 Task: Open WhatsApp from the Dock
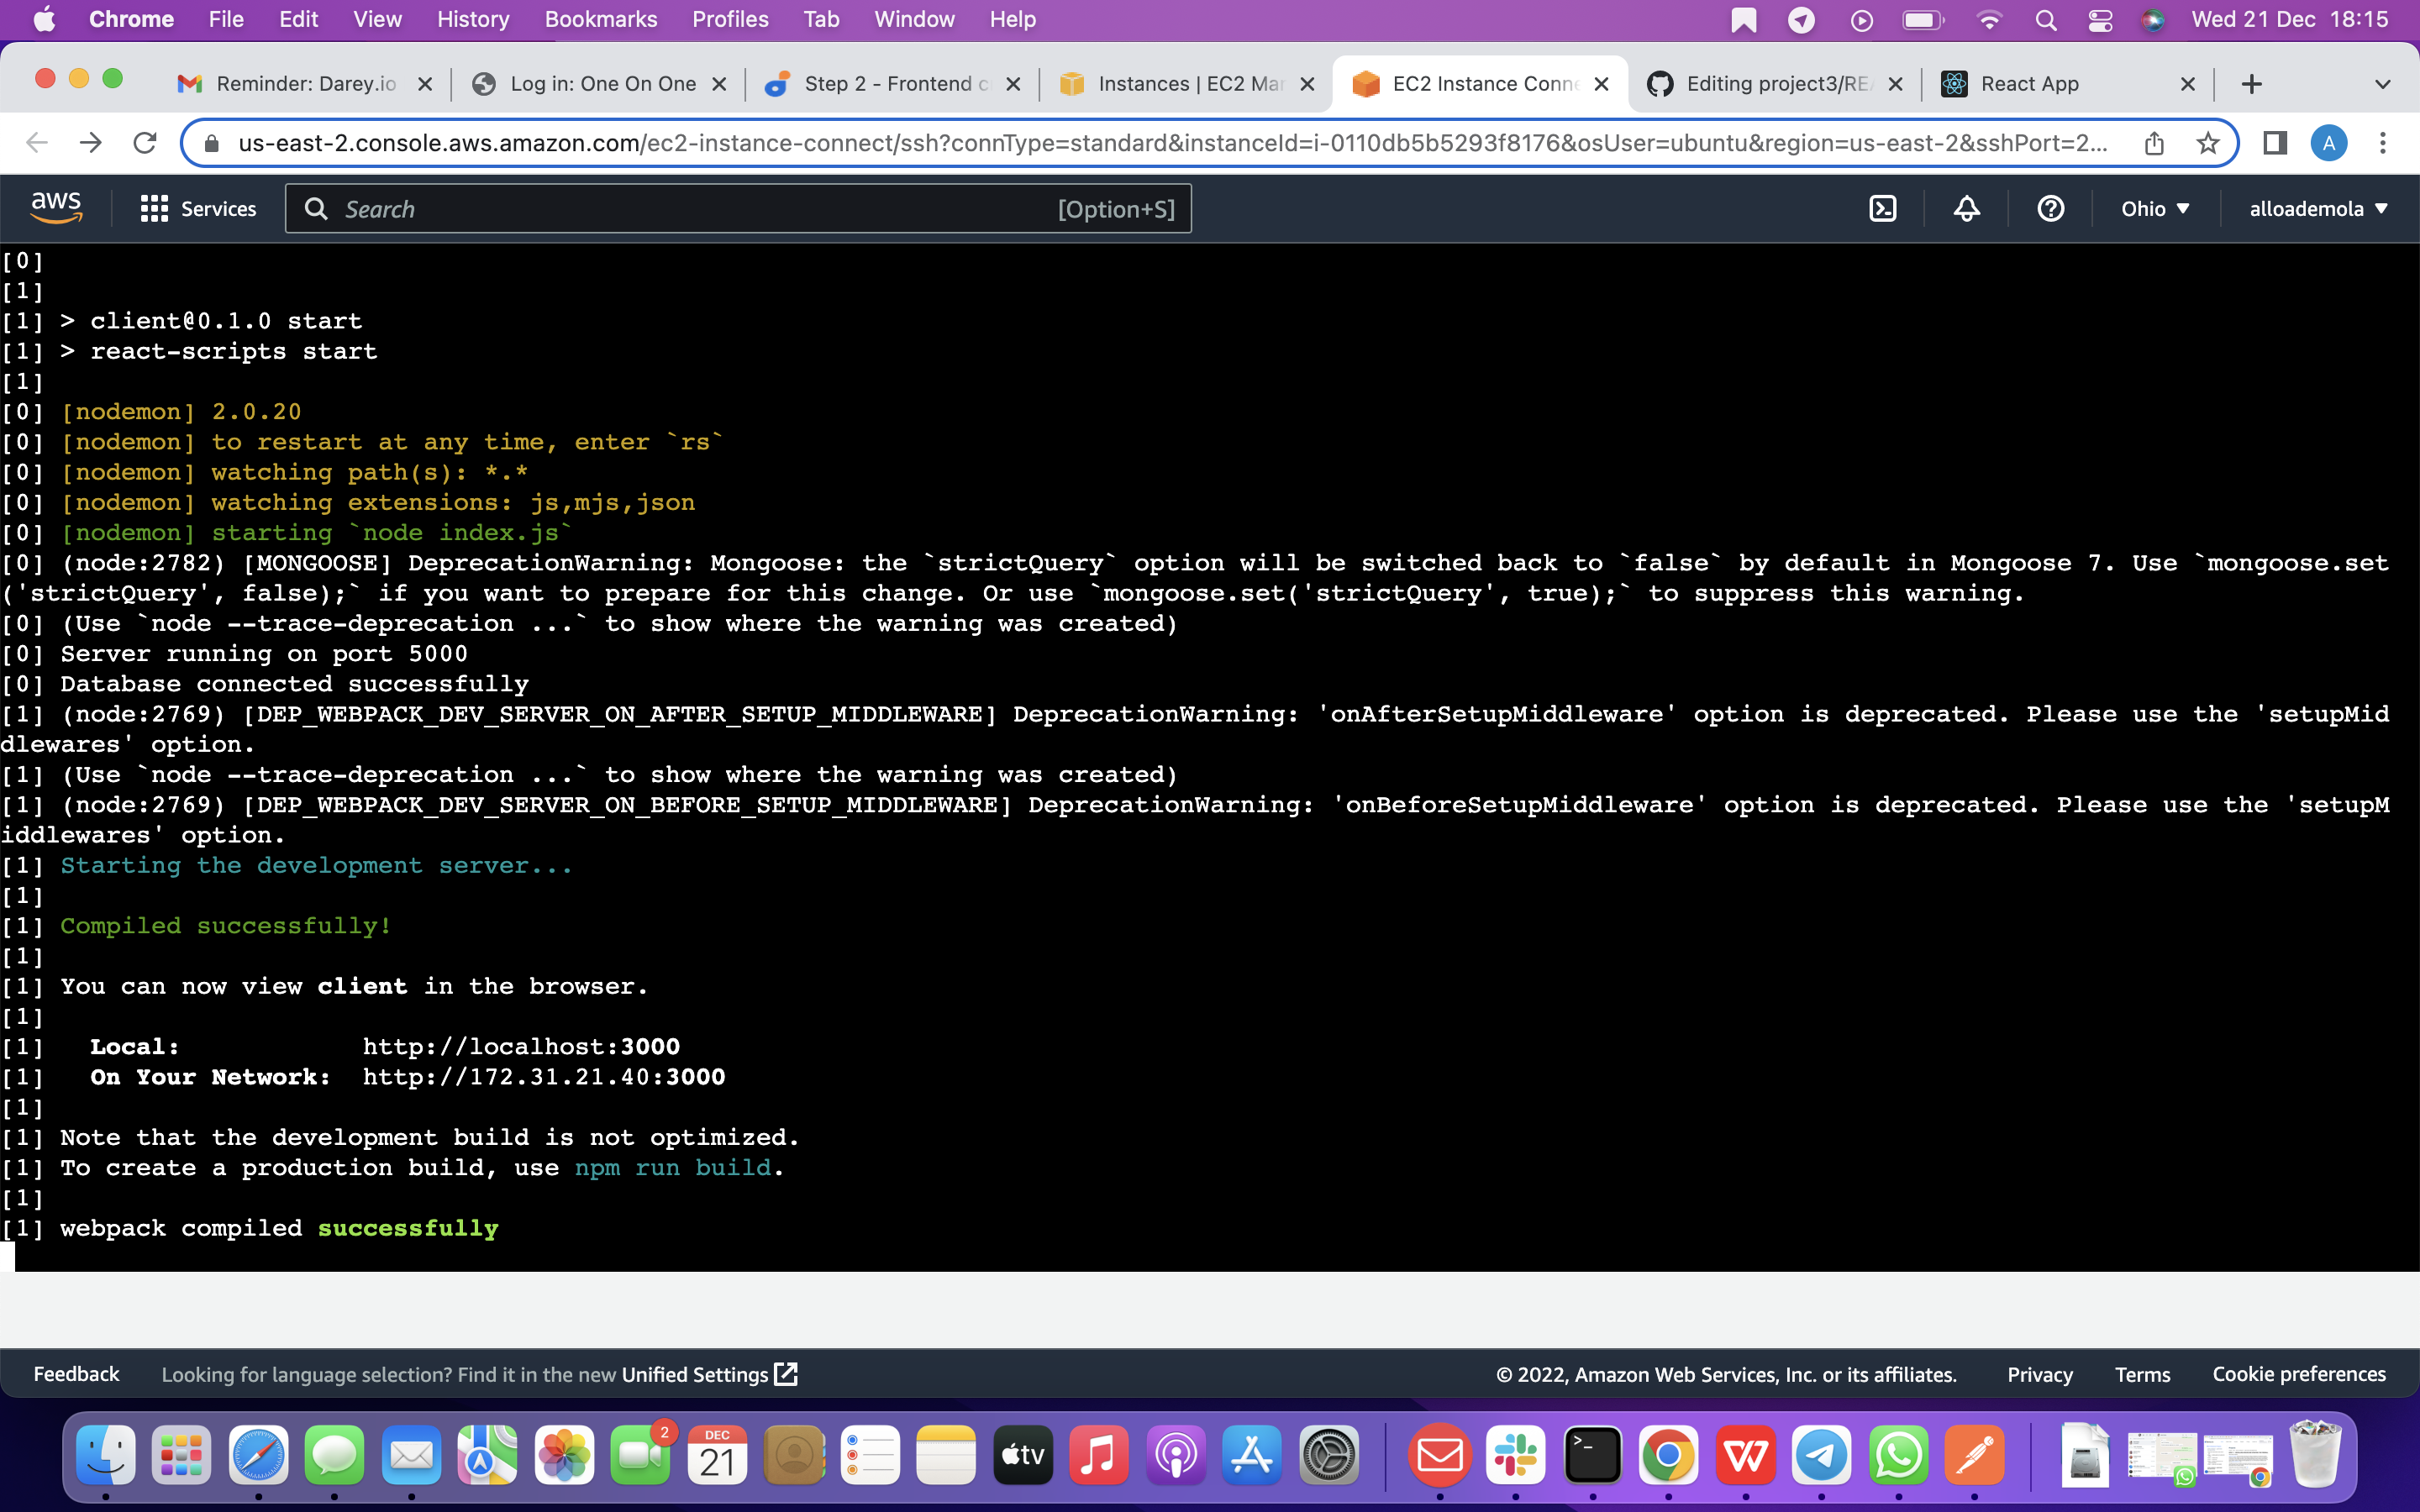point(1898,1455)
